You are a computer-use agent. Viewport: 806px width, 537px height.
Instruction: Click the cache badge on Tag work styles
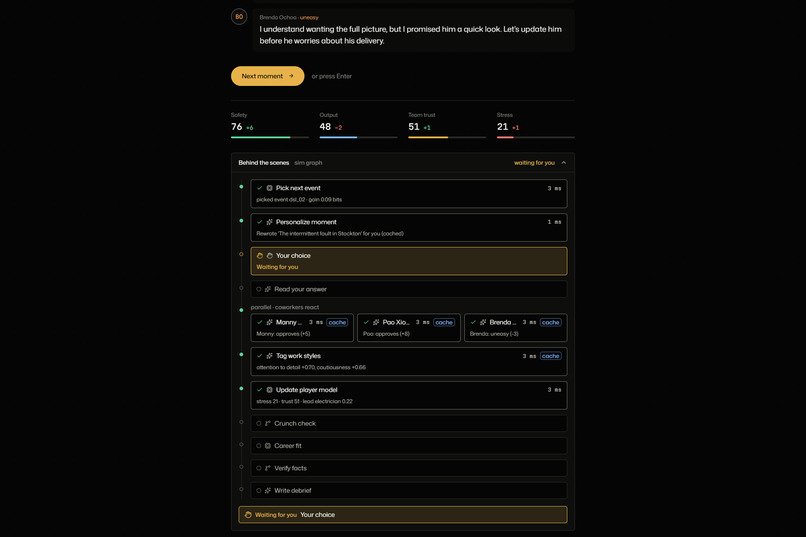[551, 356]
